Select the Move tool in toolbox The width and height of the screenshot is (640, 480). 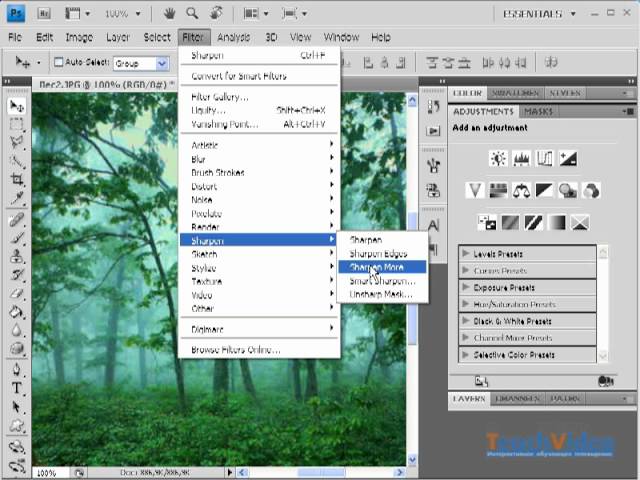point(16,106)
